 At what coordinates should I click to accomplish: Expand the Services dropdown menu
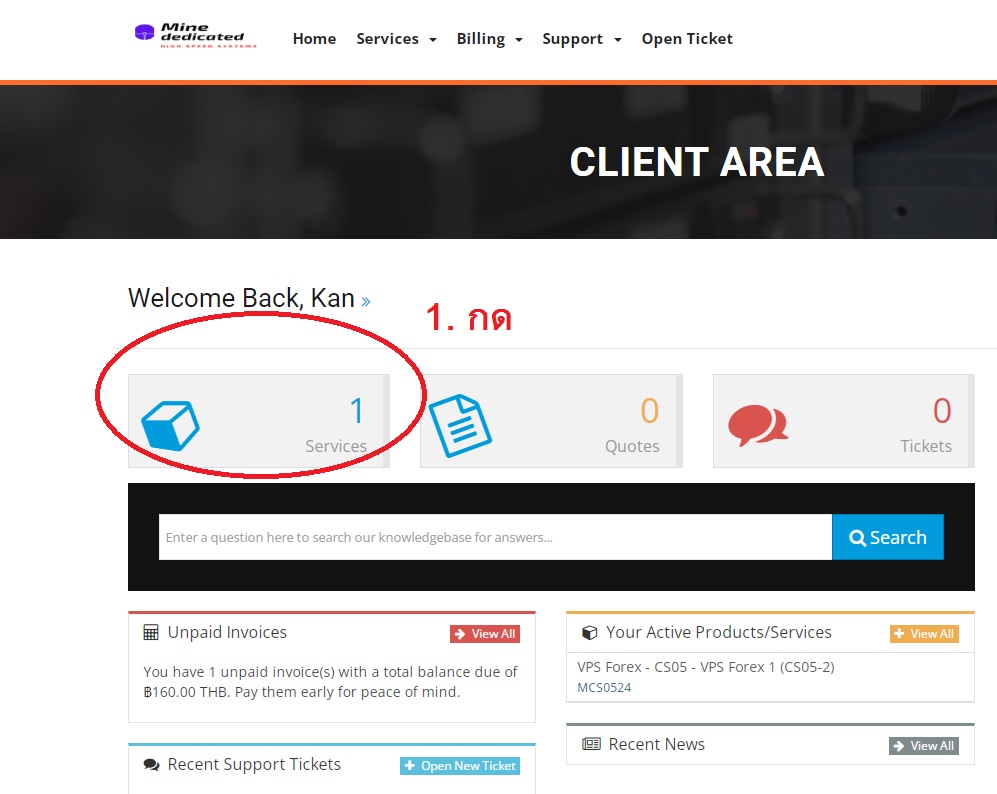pyautogui.click(x=396, y=39)
